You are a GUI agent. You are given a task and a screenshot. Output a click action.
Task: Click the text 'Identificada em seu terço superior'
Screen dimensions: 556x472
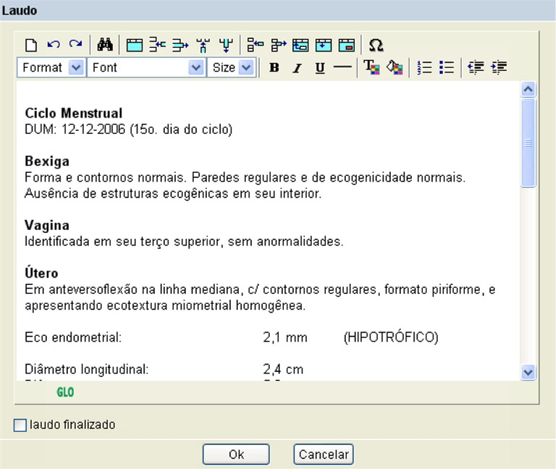[124, 242]
